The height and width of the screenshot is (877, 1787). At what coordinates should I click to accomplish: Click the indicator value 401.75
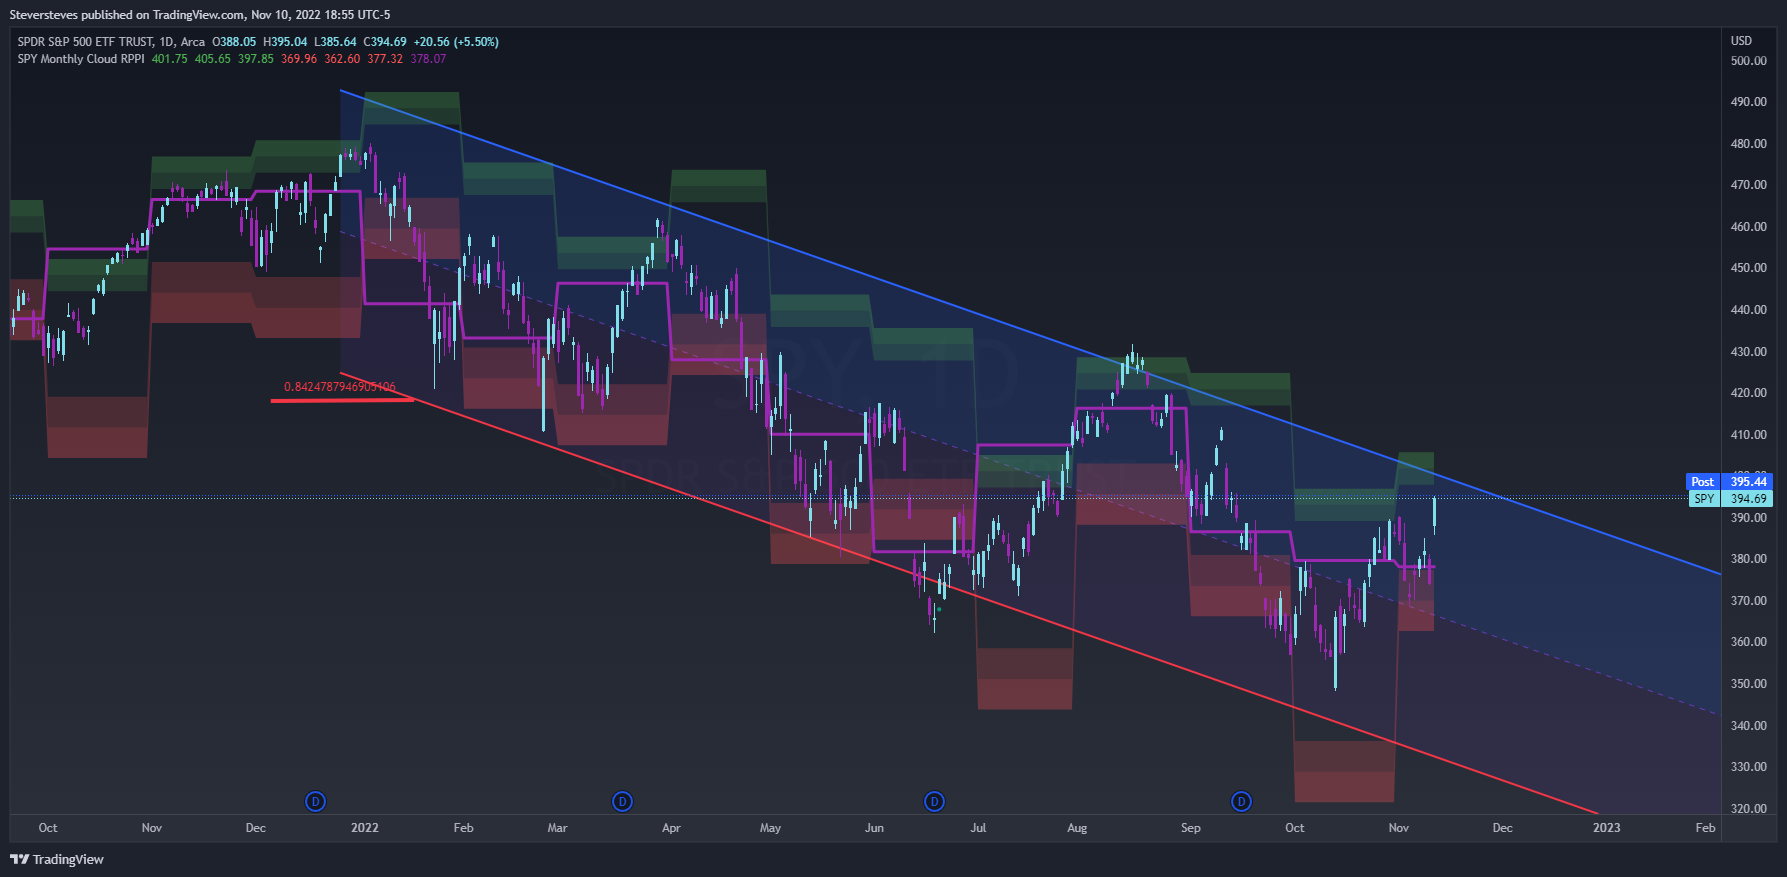point(169,59)
